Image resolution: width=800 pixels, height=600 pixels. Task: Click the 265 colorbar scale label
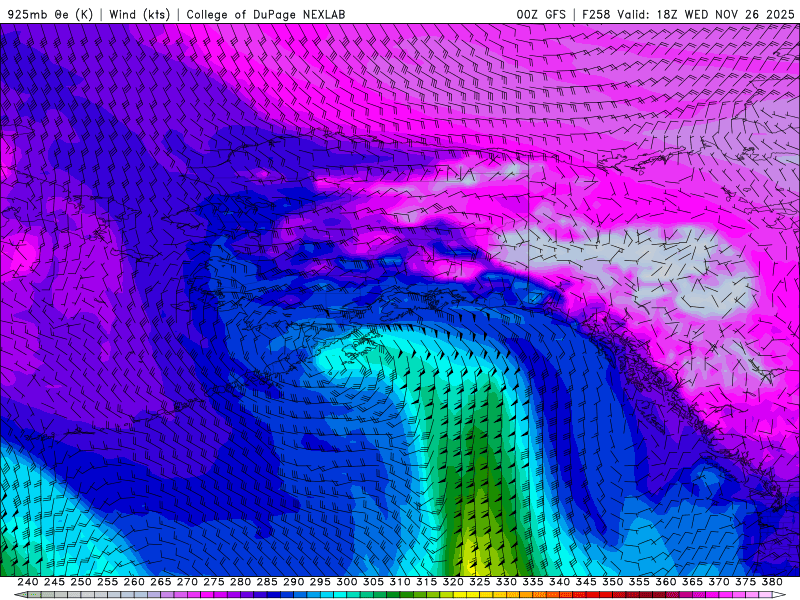(160, 582)
